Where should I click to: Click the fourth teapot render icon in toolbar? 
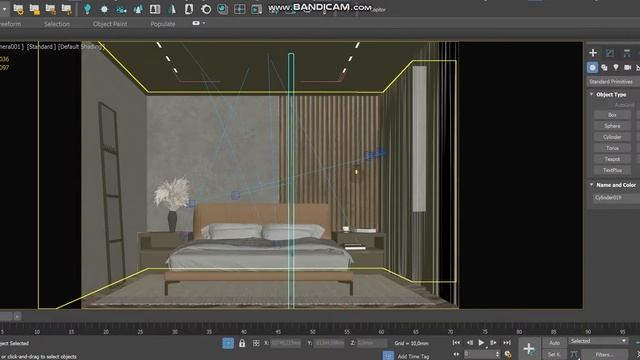67,9
